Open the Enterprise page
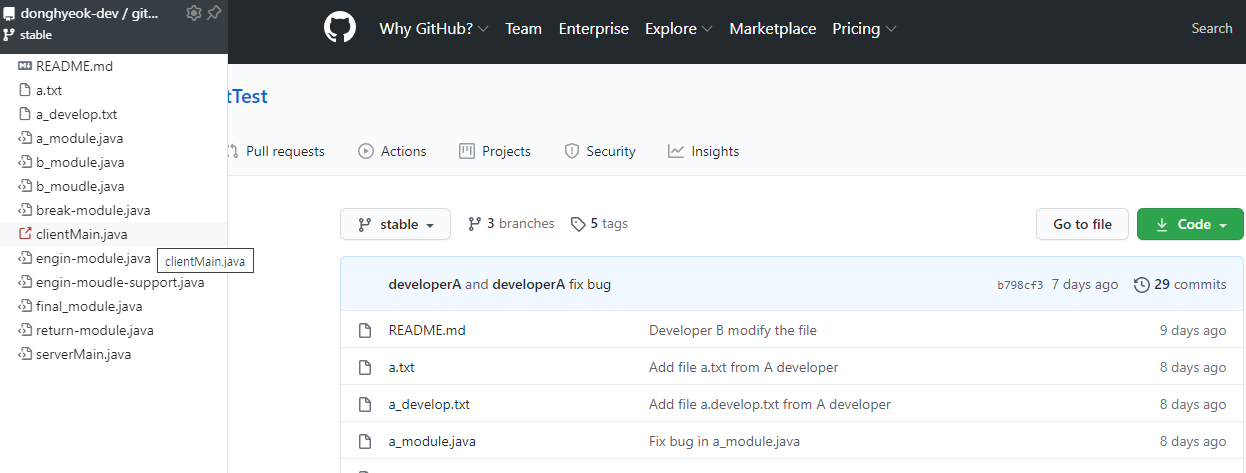Image resolution: width=1246 pixels, height=473 pixels. click(x=594, y=29)
